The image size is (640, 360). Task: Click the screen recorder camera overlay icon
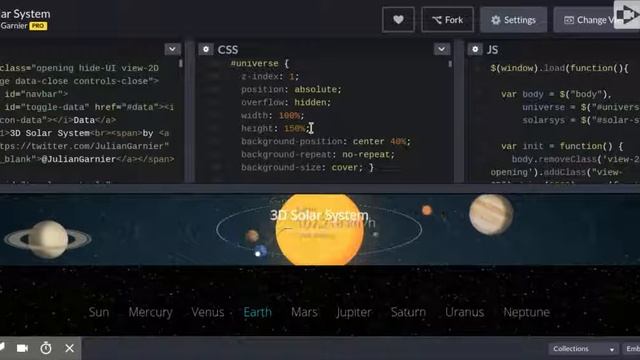point(627,15)
